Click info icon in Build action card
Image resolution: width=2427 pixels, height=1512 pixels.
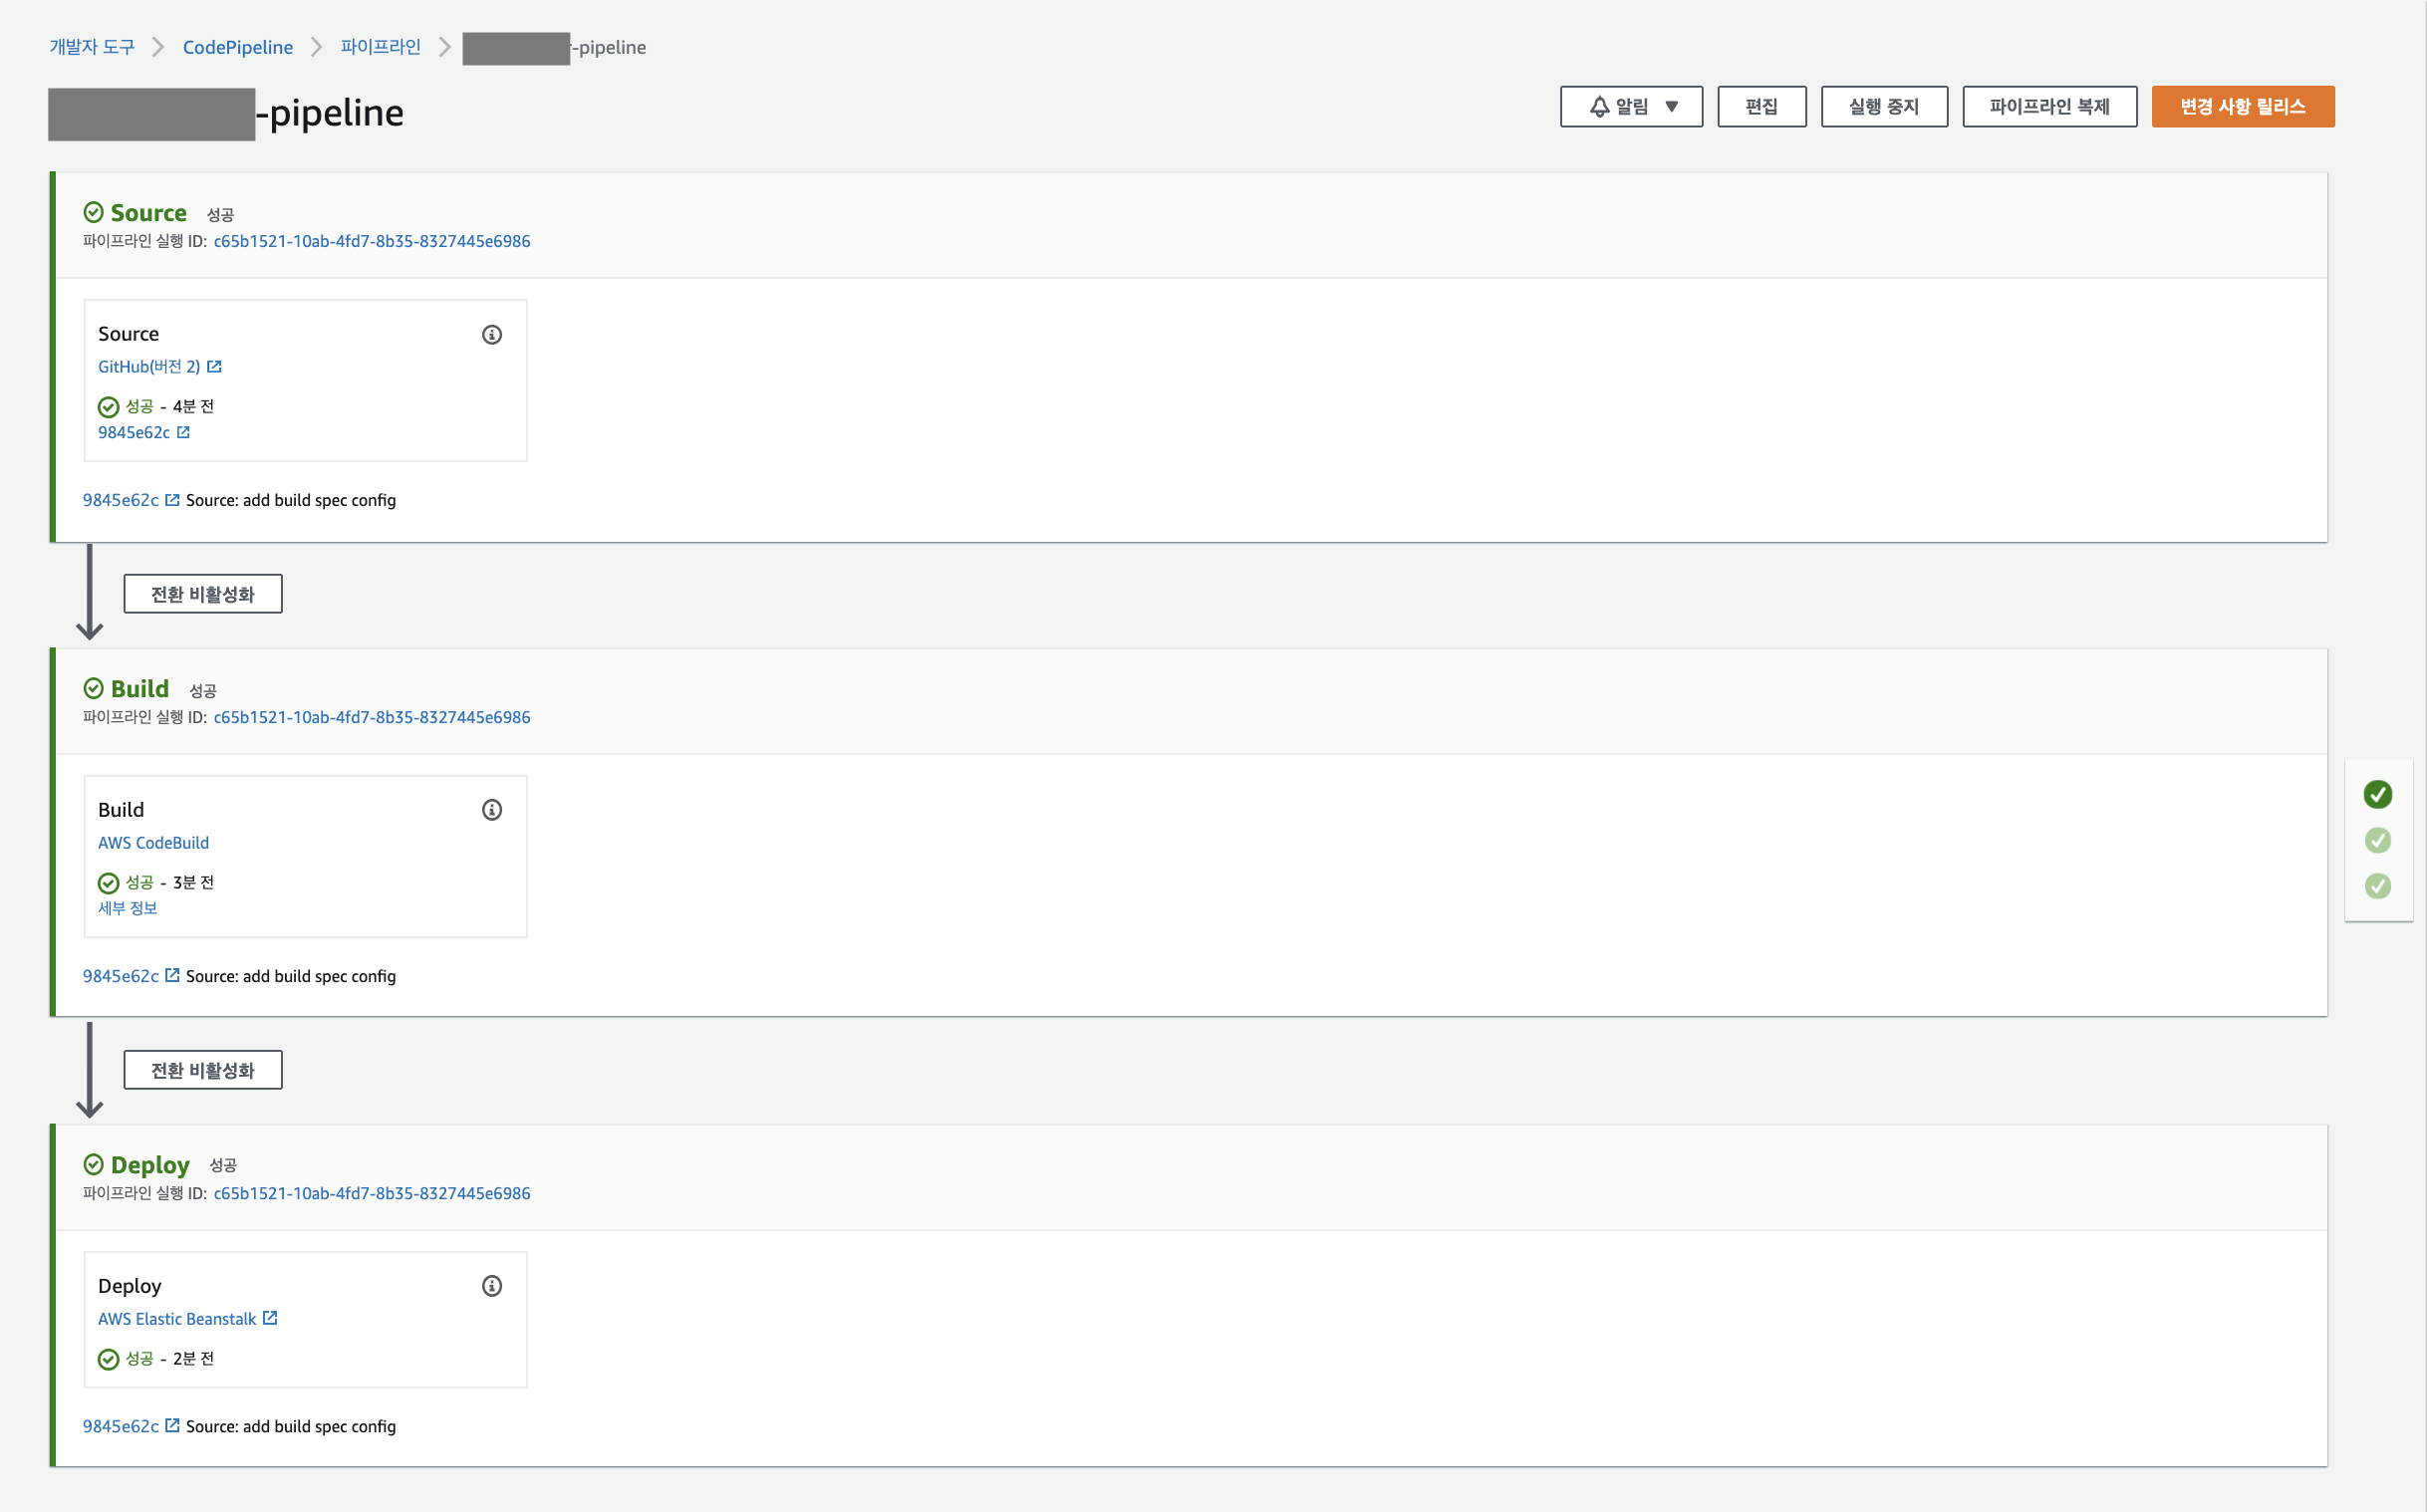click(x=492, y=810)
